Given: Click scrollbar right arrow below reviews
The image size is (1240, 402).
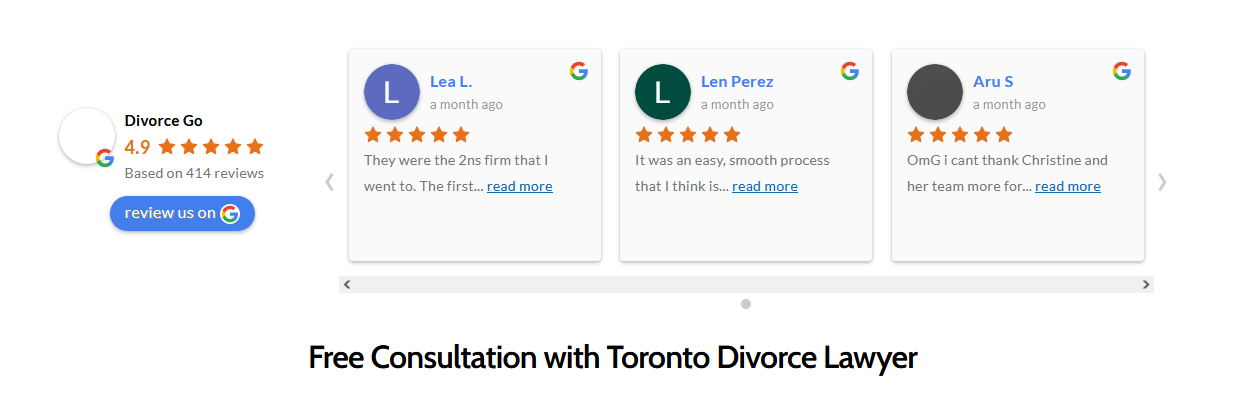Looking at the screenshot, I should 1146,285.
